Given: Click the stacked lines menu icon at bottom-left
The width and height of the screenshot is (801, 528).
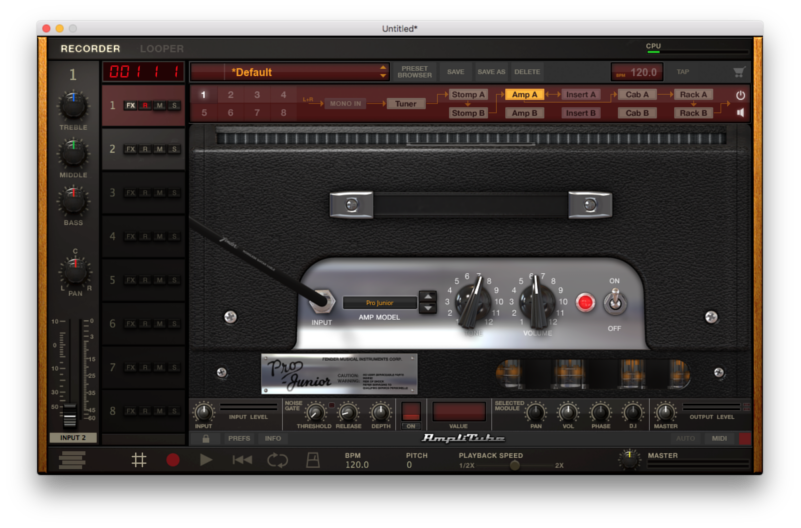Looking at the screenshot, I should pyautogui.click(x=72, y=460).
